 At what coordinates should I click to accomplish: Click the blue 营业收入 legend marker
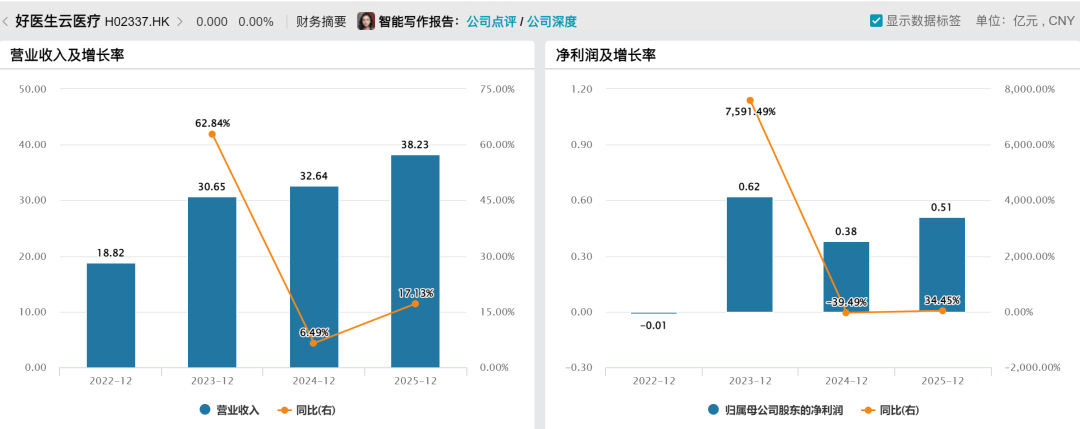point(205,410)
